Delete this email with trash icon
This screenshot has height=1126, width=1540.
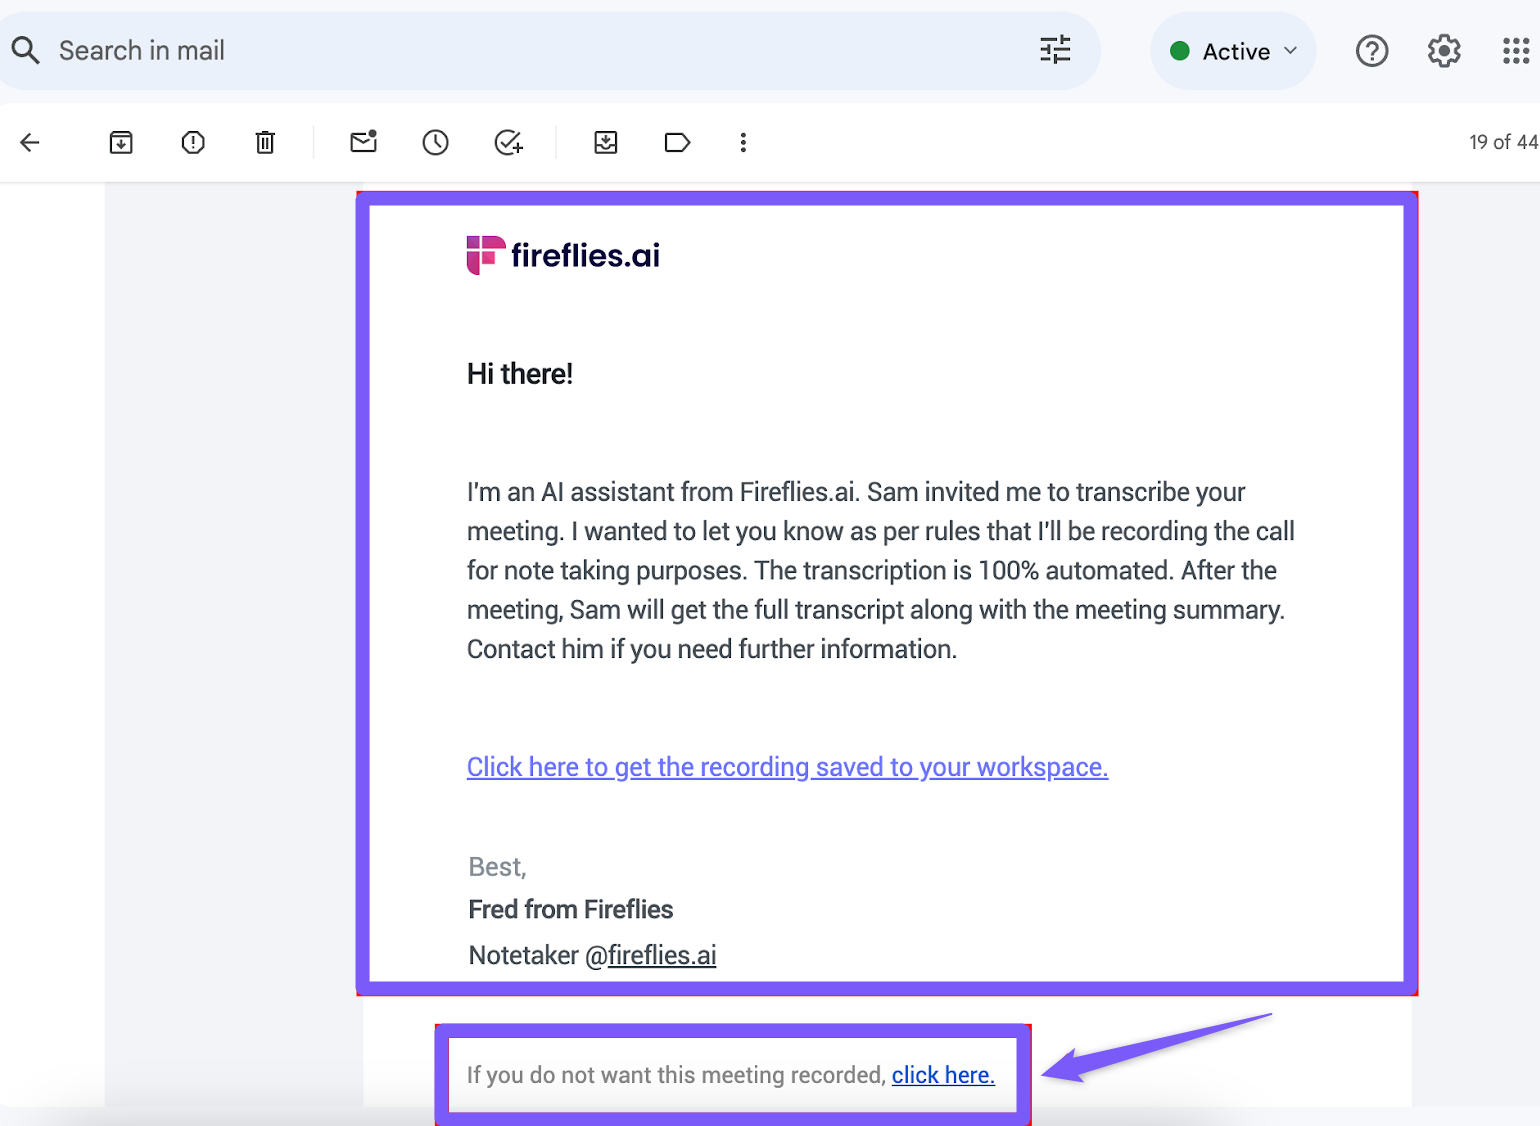coord(265,143)
